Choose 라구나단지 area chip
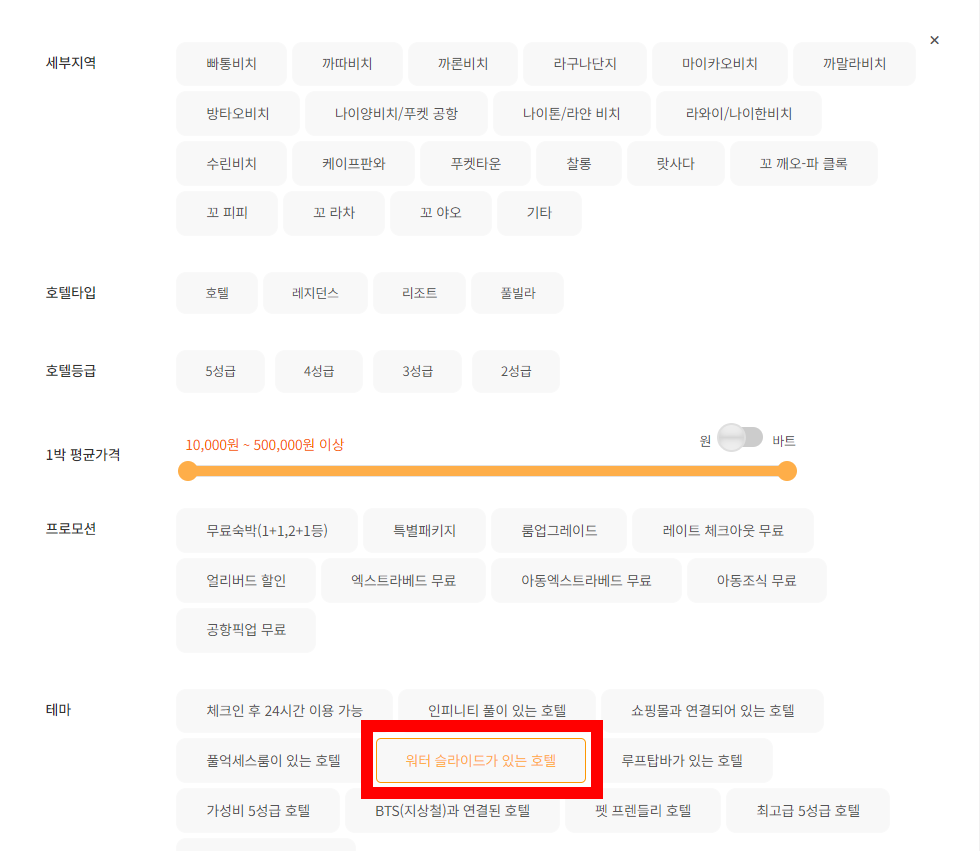The image size is (980, 851). point(585,64)
